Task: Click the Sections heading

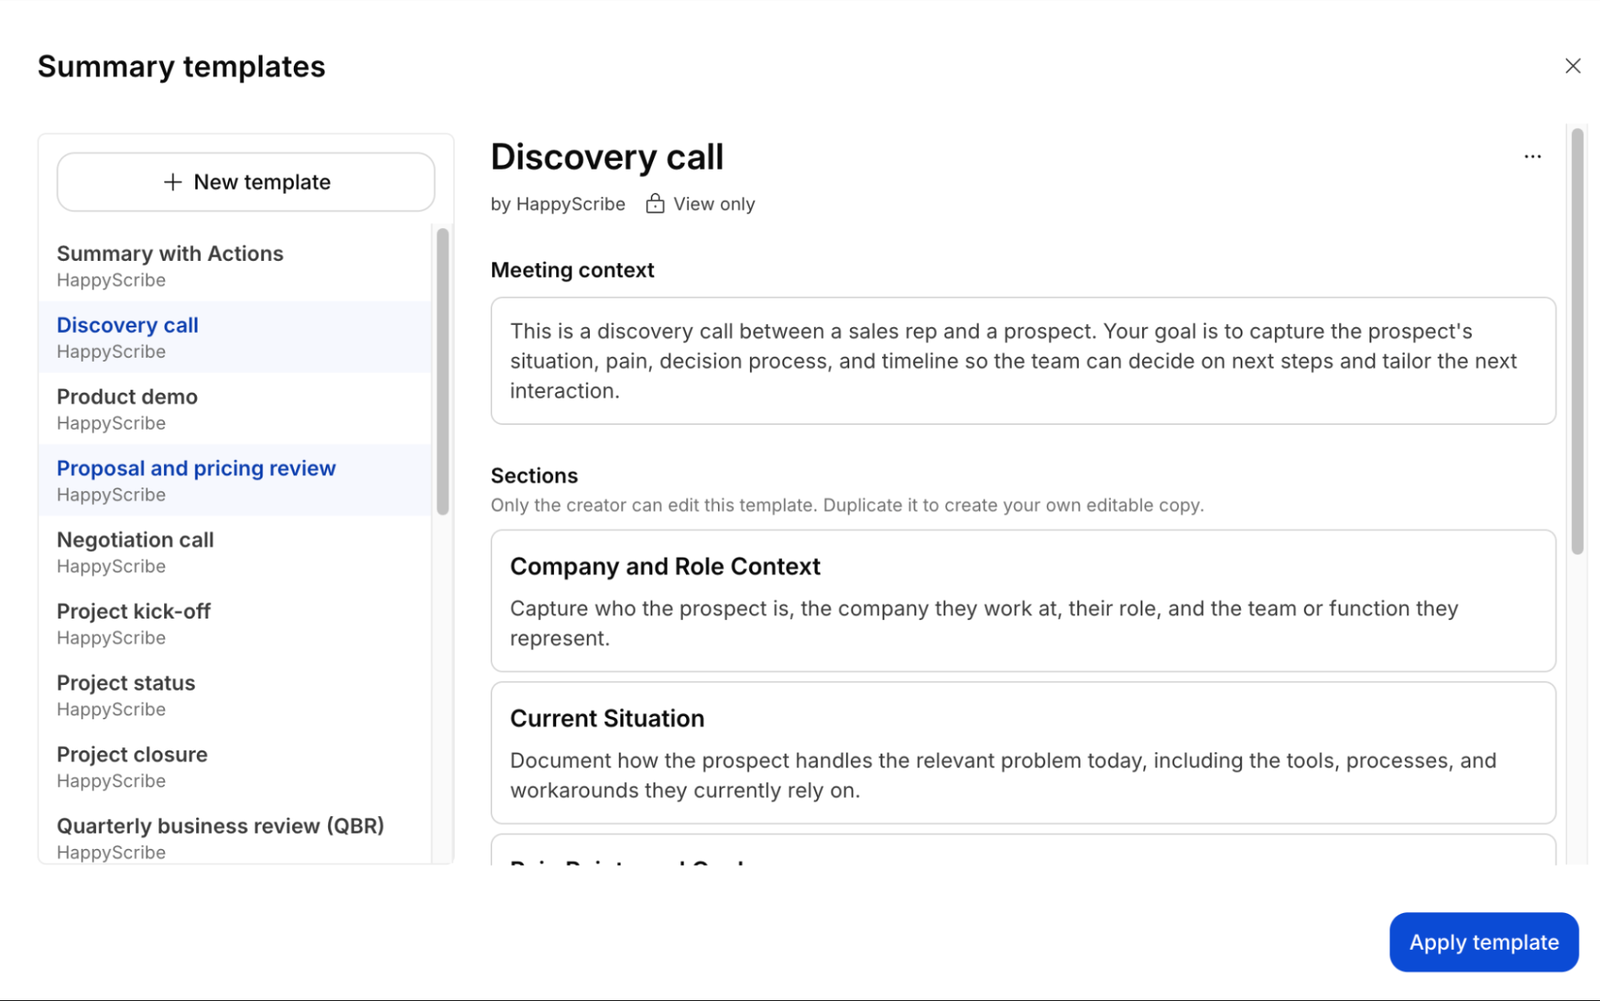Action: point(534,476)
